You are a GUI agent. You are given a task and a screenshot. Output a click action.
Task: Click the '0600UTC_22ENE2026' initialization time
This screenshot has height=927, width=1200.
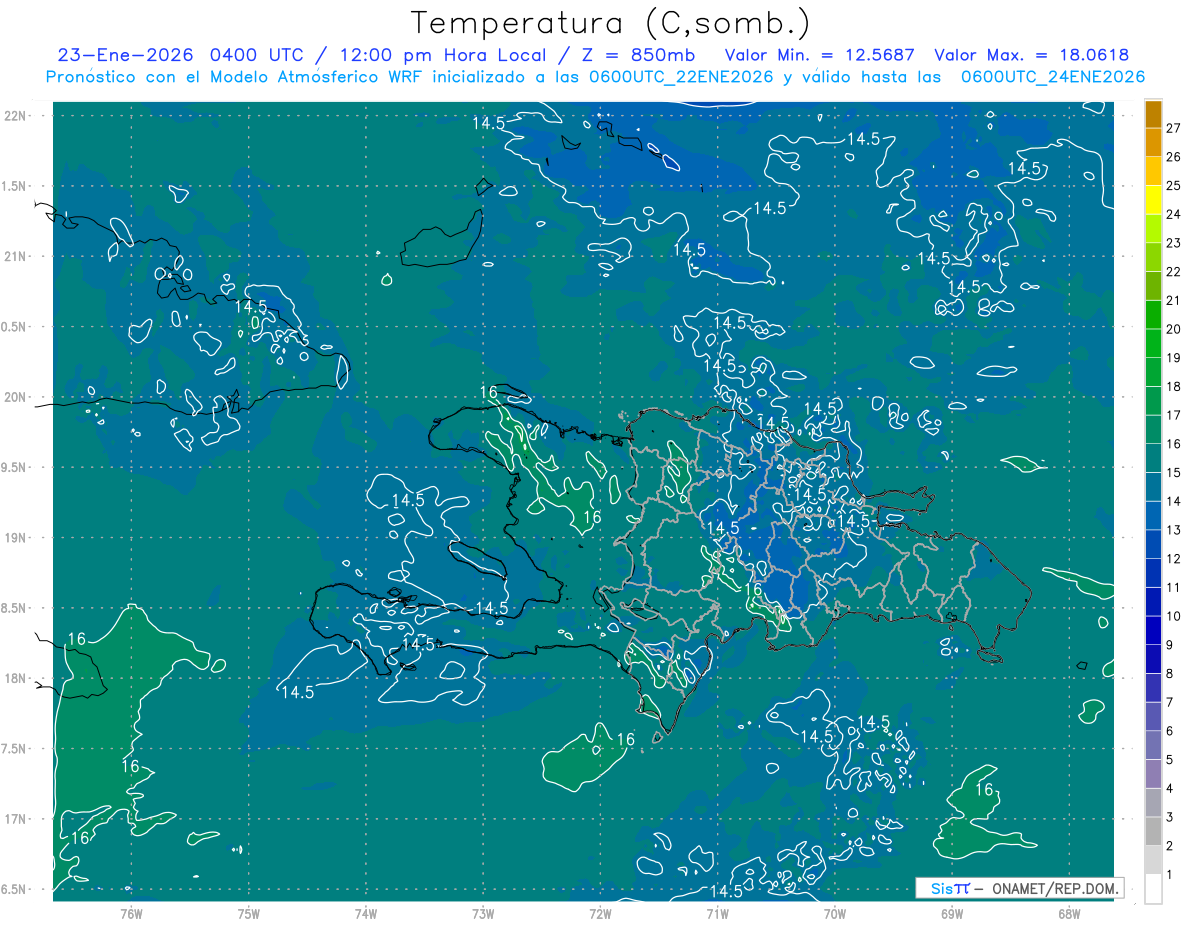(x=681, y=77)
